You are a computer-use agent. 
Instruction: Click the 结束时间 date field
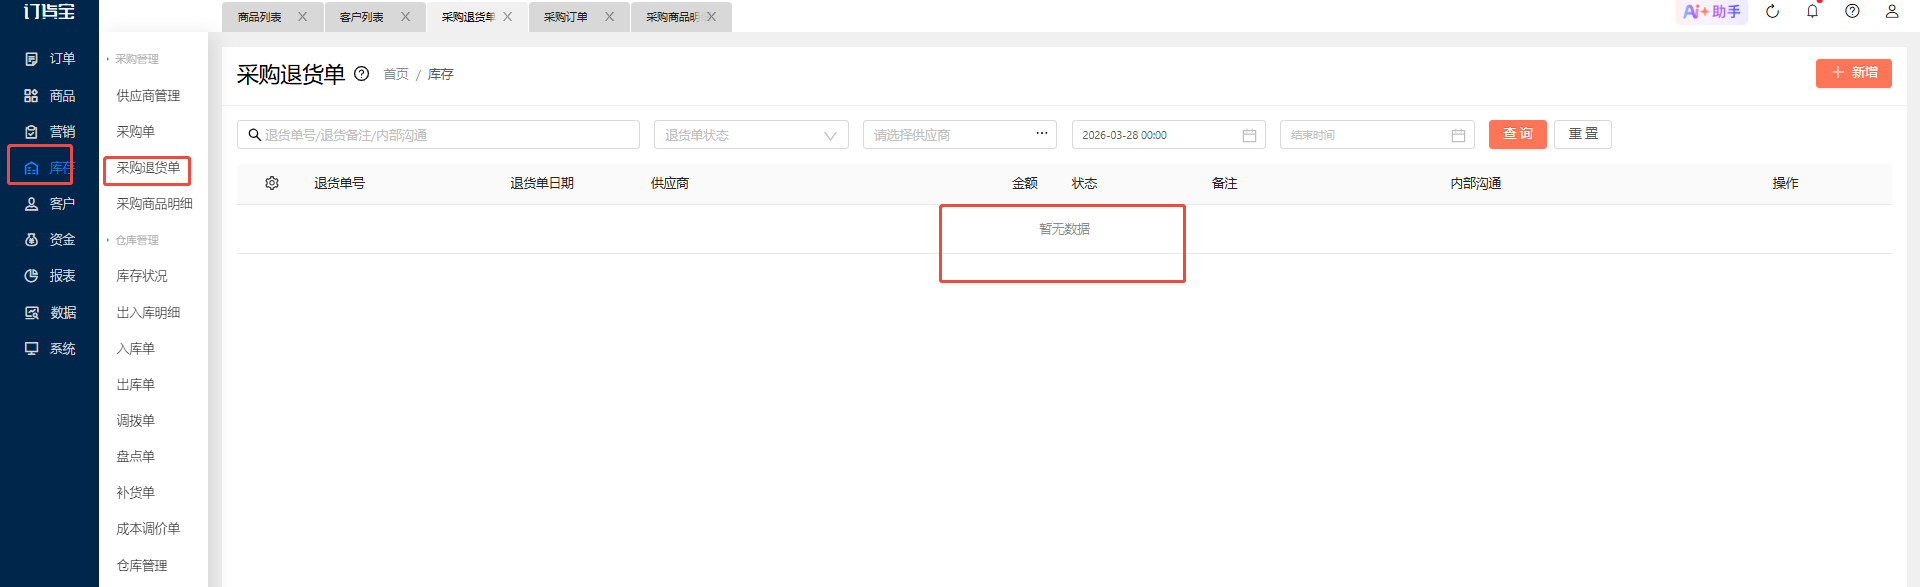[1377, 135]
